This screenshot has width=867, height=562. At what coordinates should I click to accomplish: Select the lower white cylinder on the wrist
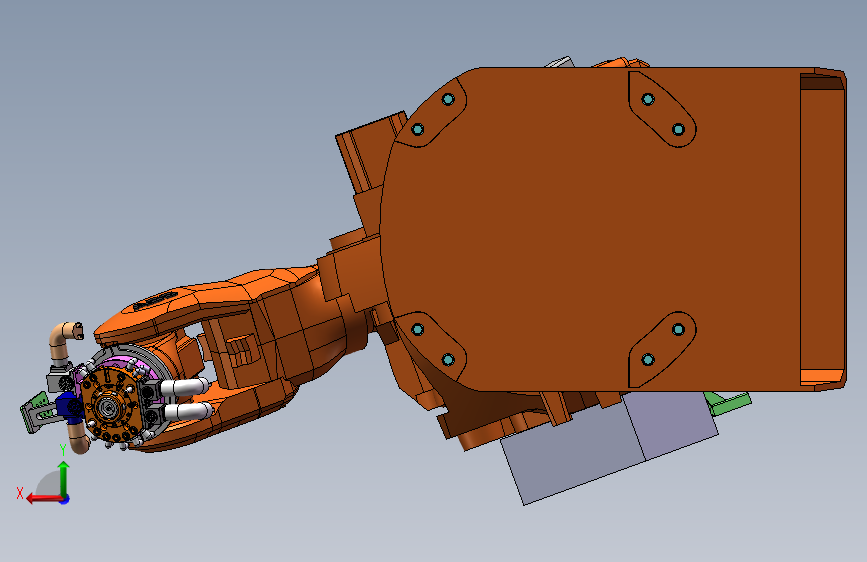click(x=186, y=412)
